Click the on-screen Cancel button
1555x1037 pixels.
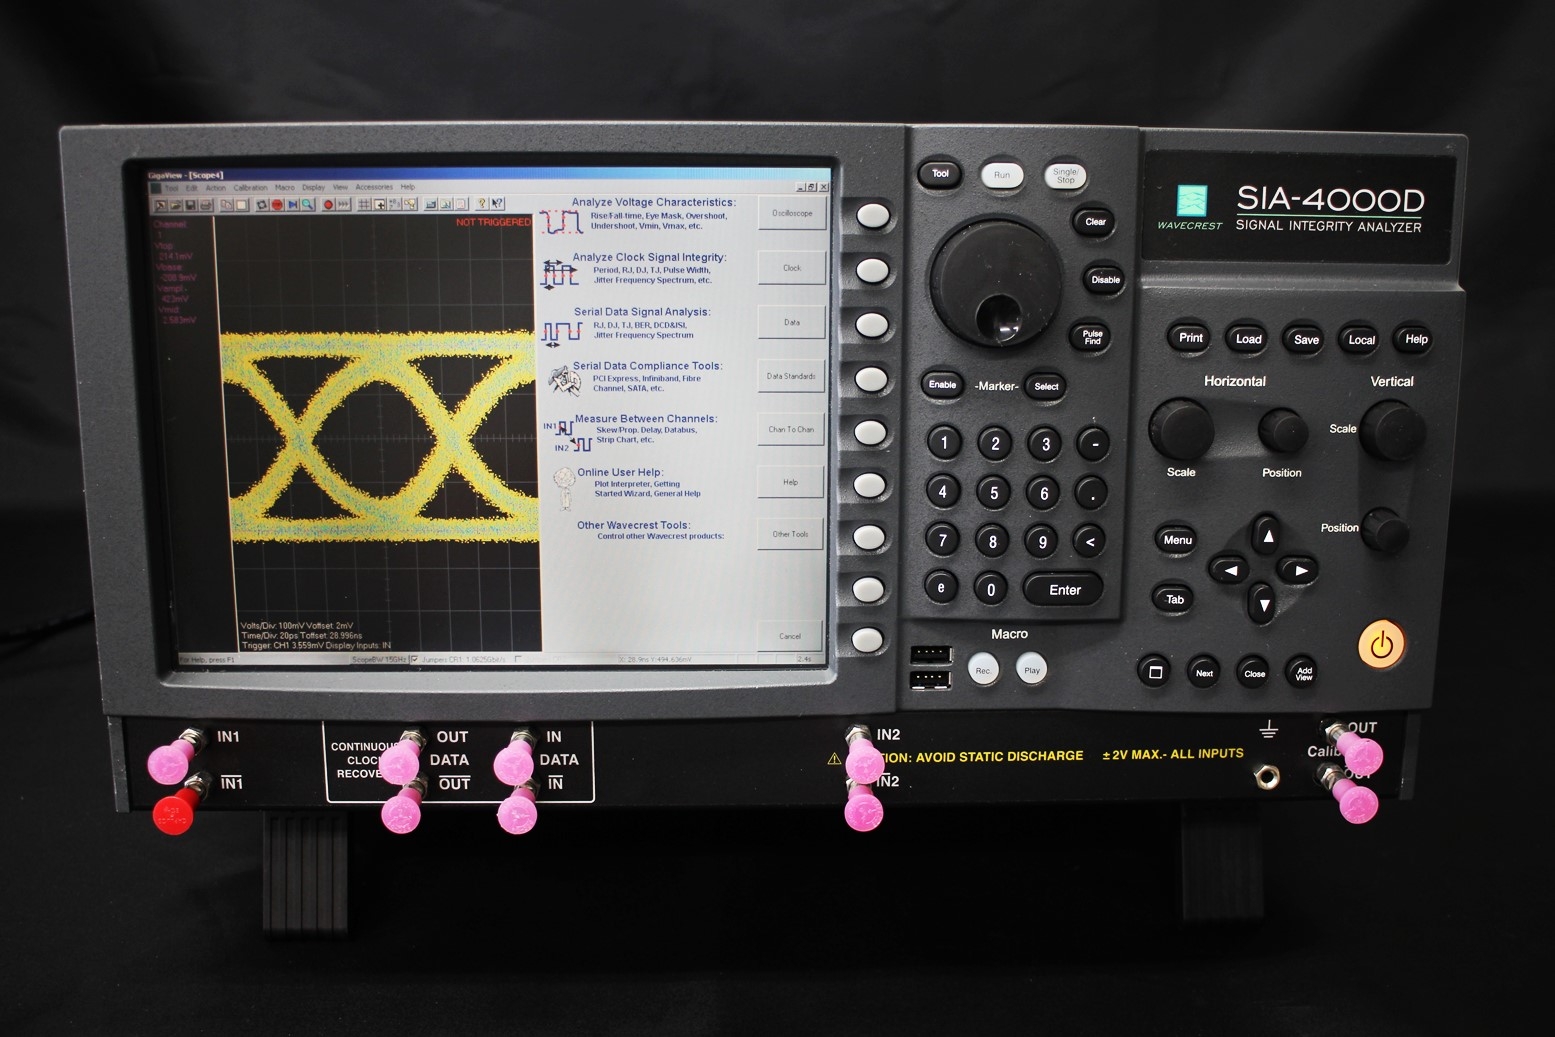790,636
